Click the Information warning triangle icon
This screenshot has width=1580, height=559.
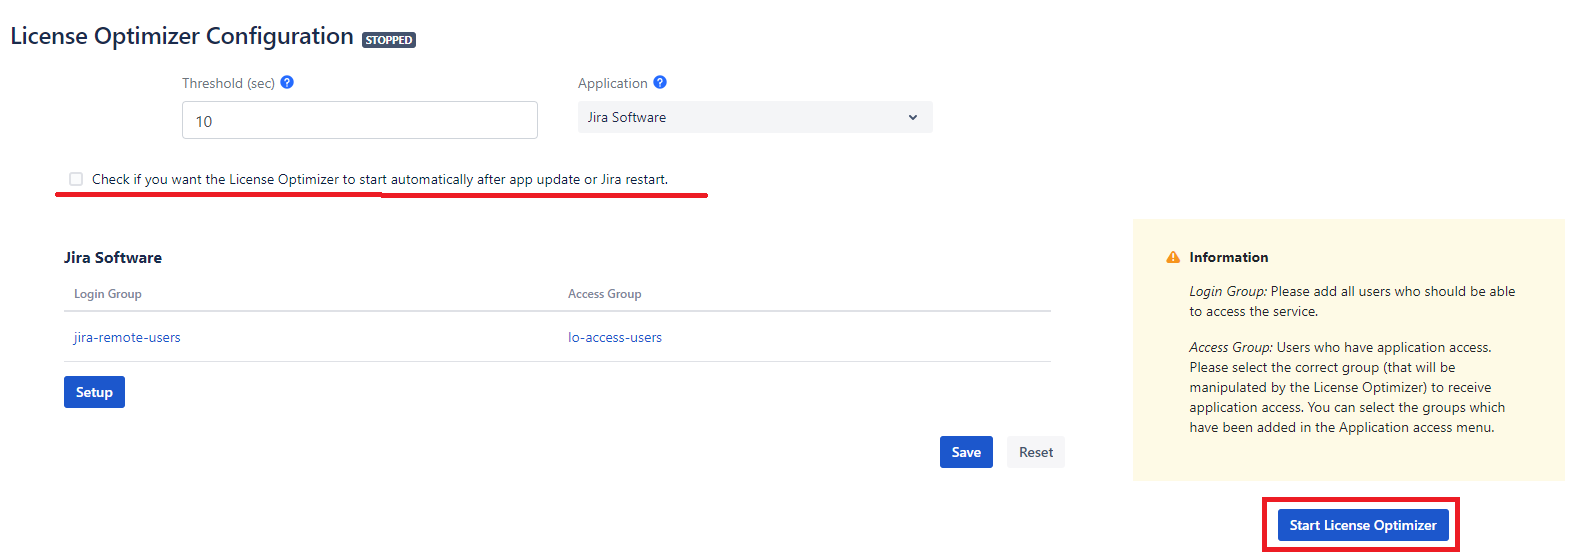click(x=1173, y=257)
